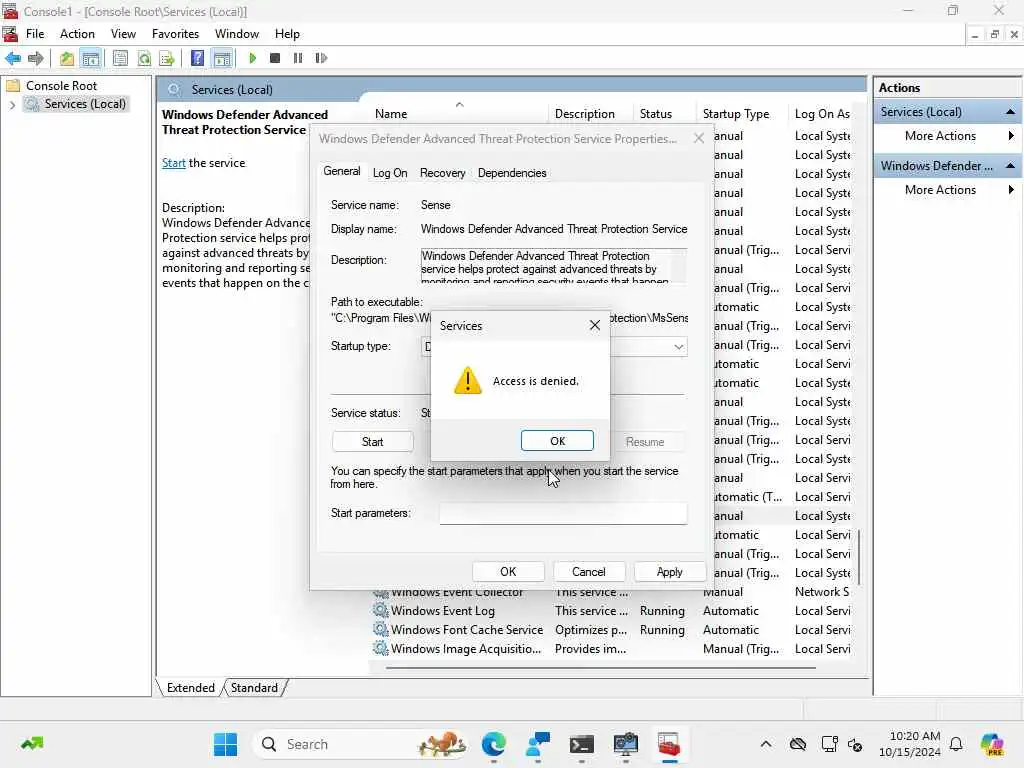1024x768 pixels.
Task: Click the Refresh toolbar icon
Action: [x=144, y=58]
